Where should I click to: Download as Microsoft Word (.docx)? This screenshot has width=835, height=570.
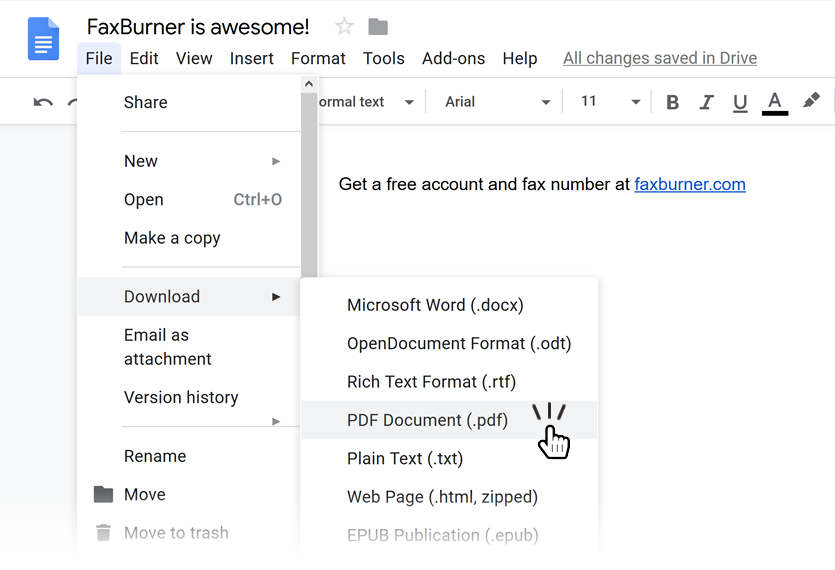click(x=449, y=305)
